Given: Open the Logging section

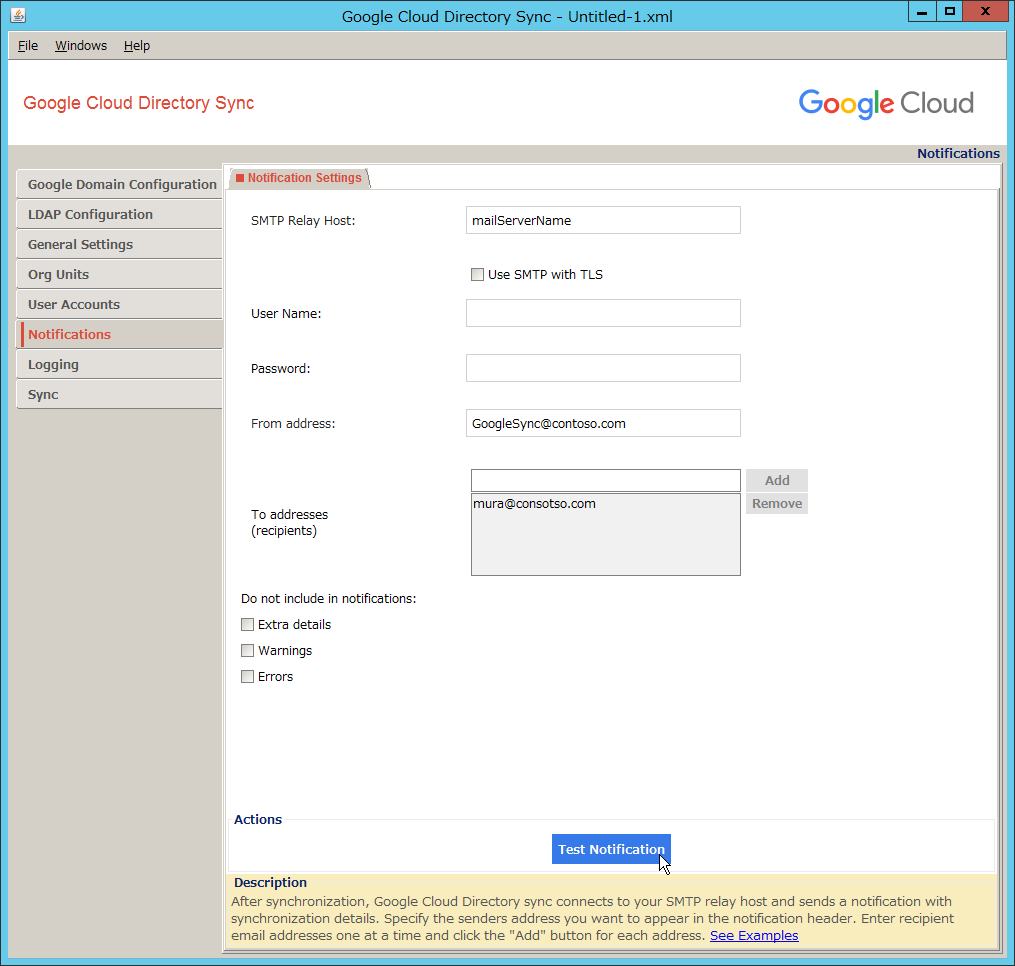Looking at the screenshot, I should [120, 365].
